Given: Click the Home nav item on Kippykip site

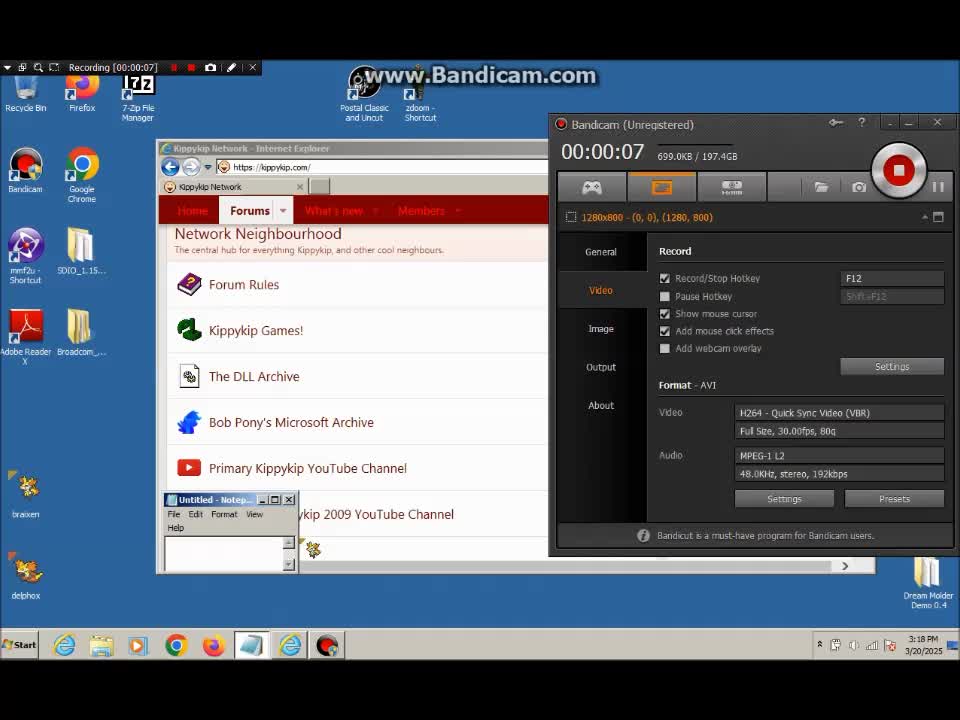Looking at the screenshot, I should click(x=192, y=211).
